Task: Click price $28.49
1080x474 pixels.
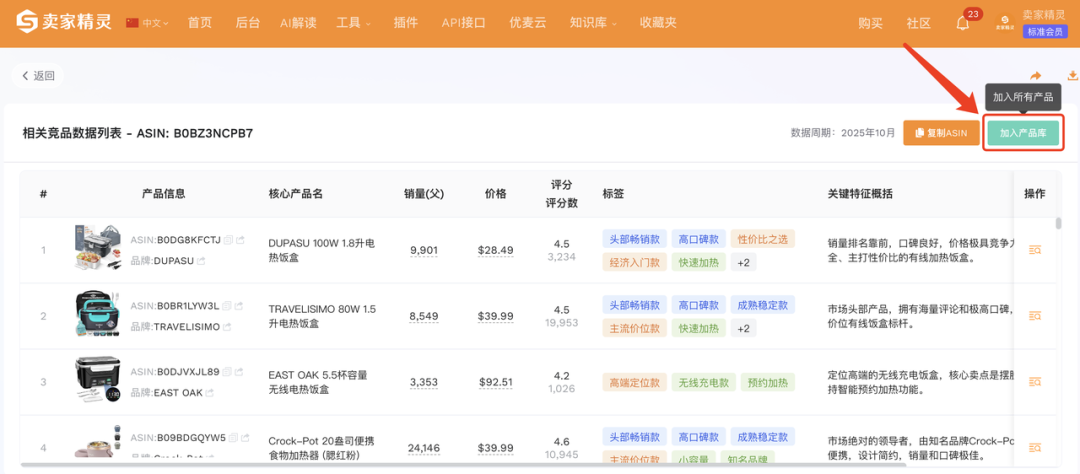Action: pos(496,250)
